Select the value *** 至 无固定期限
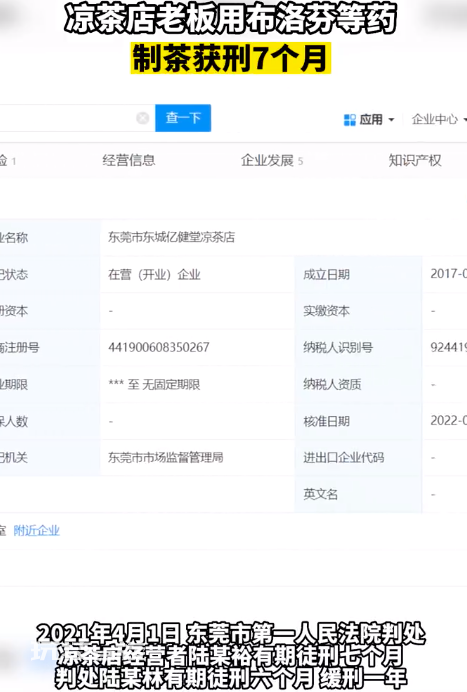This screenshot has height=692, width=467. (154, 384)
